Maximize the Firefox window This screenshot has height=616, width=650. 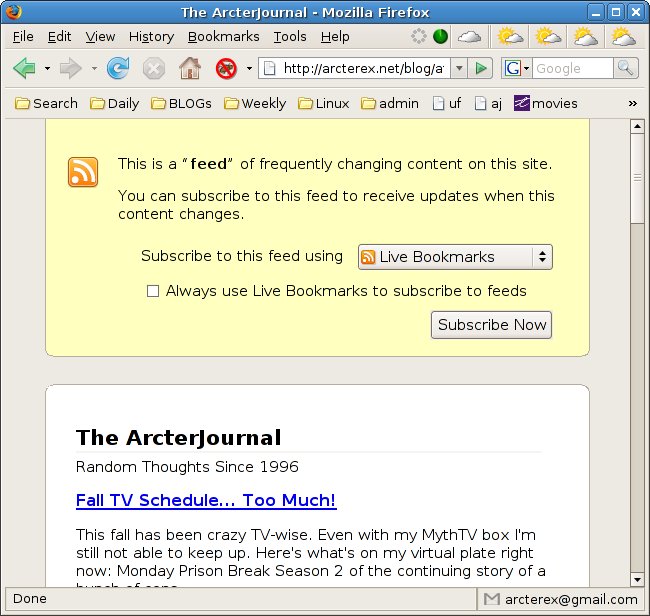tap(616, 12)
